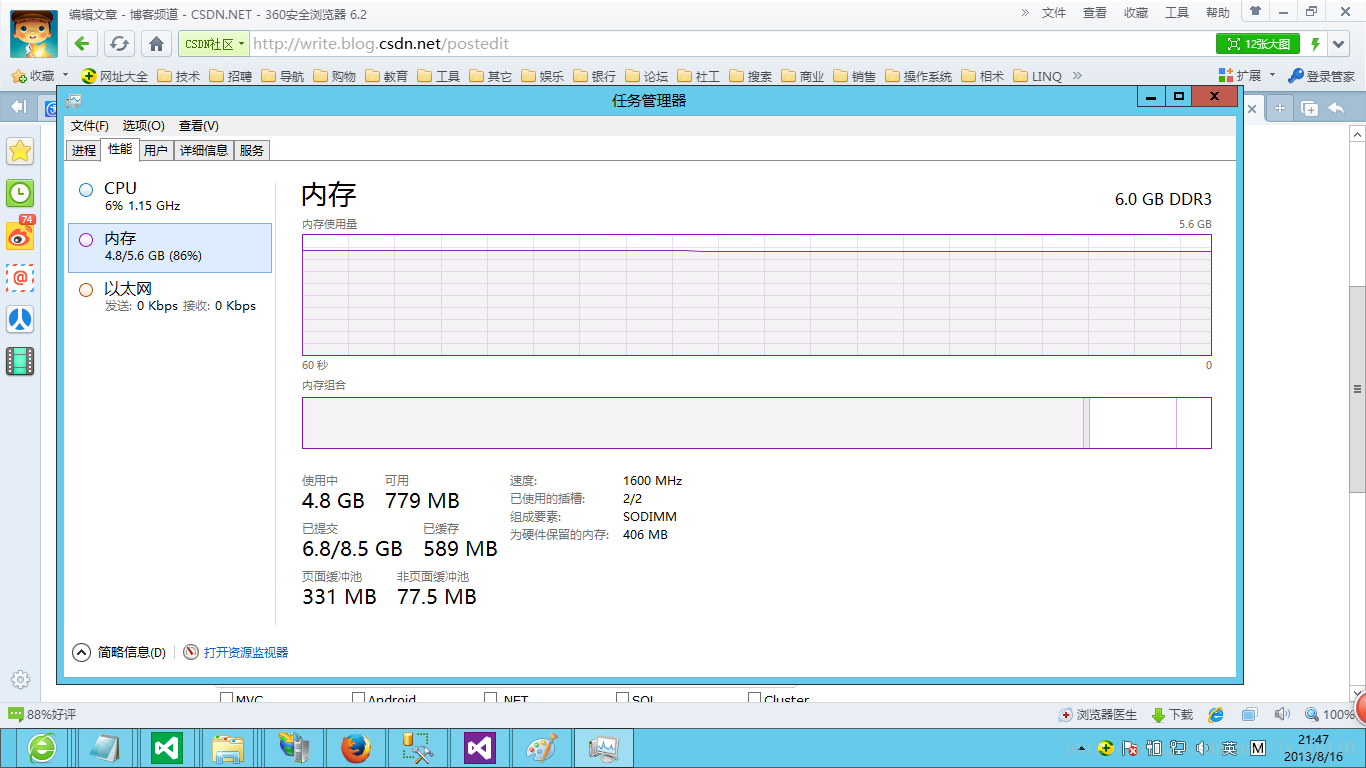The image size is (1366, 768).
Task: Click the browser address URL field
Action: click(730, 44)
